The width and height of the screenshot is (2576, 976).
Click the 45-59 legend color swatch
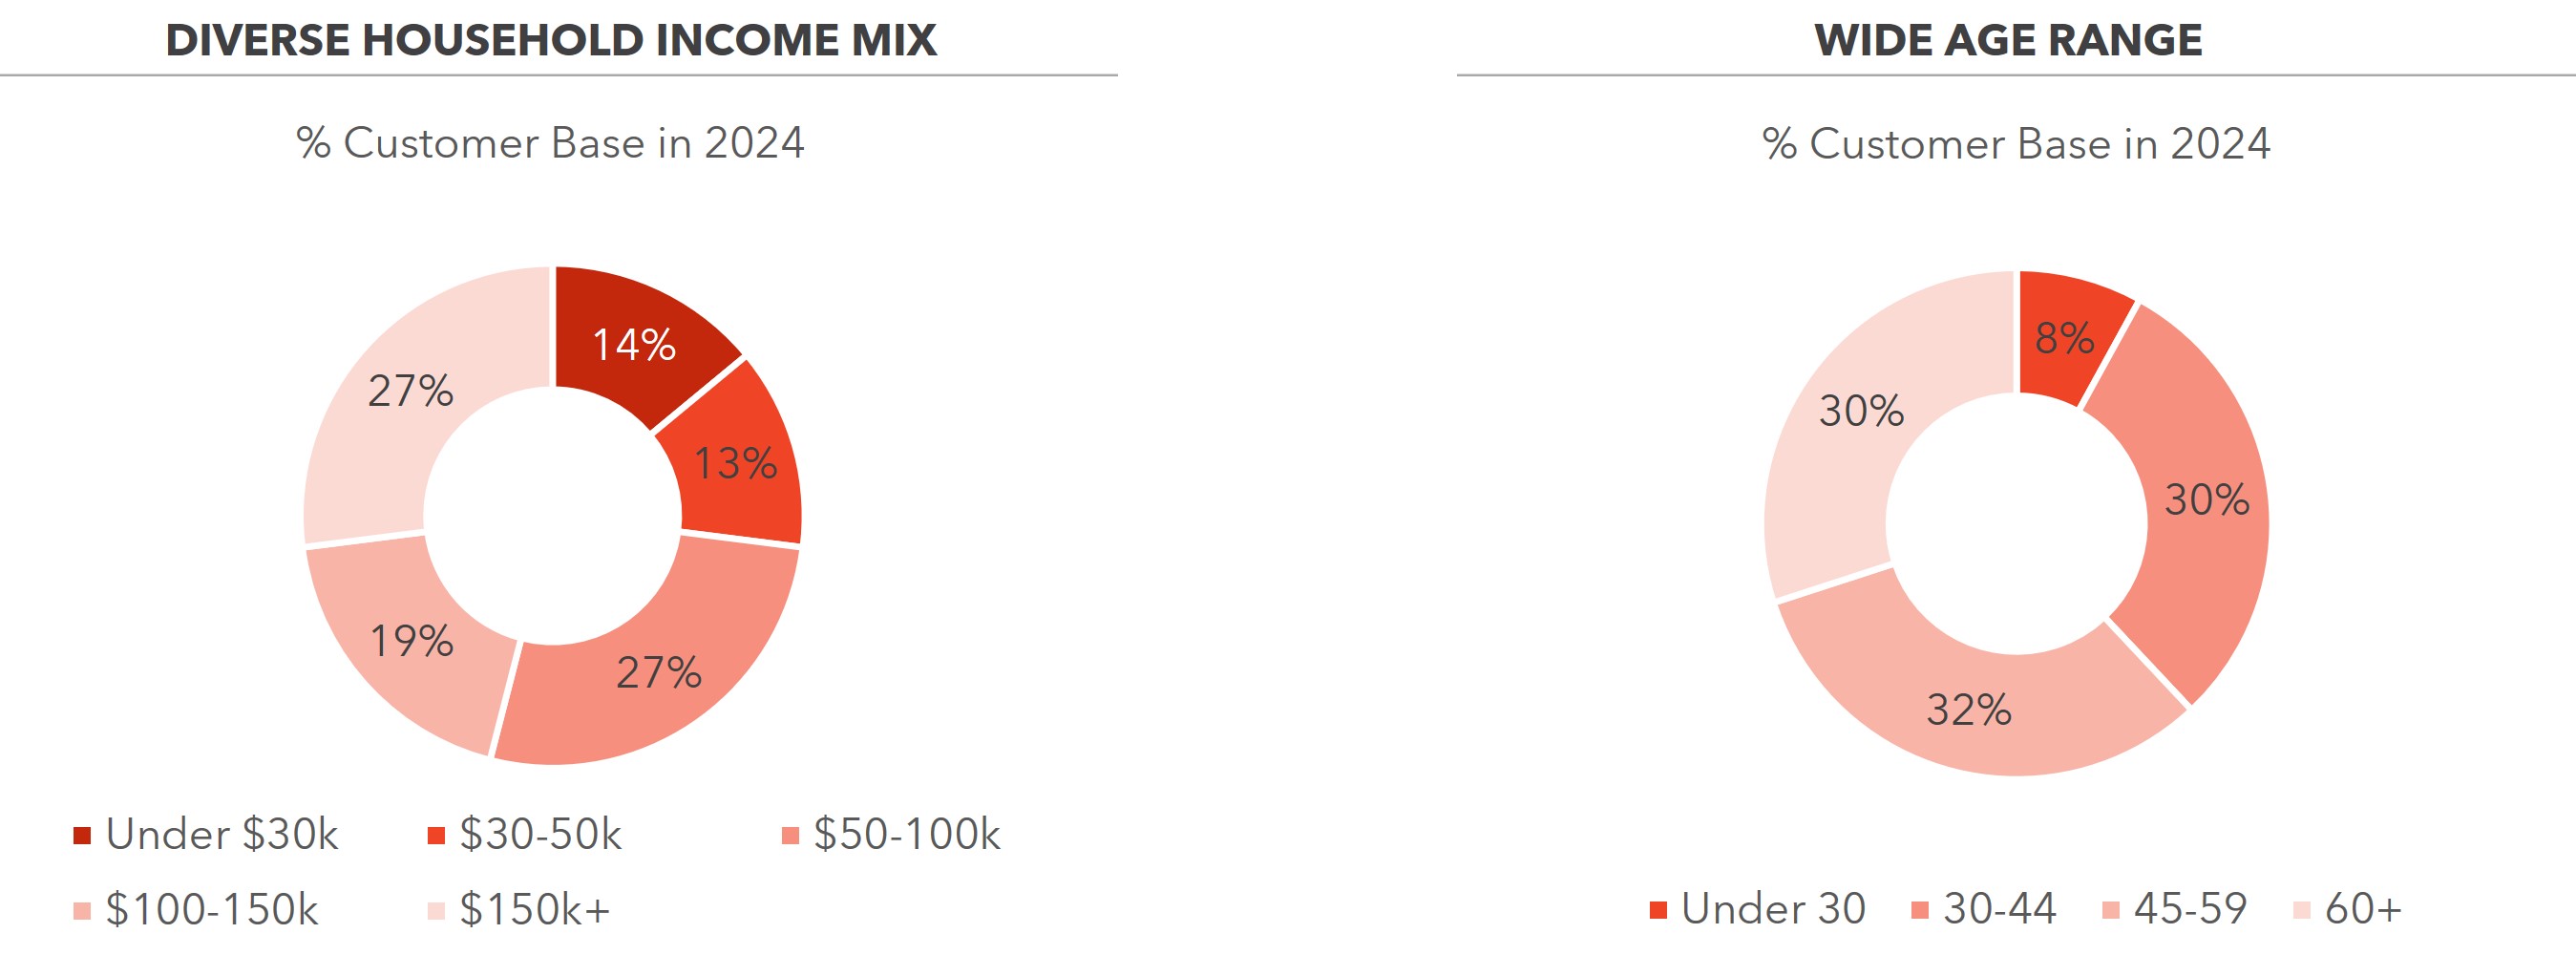click(x=2111, y=910)
